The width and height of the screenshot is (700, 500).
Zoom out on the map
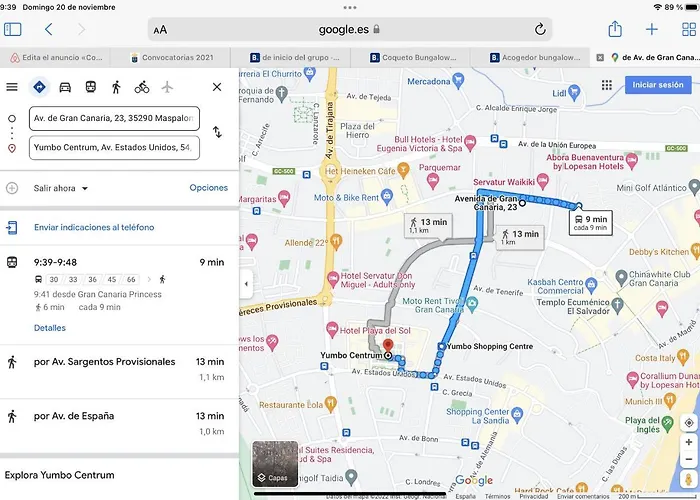[x=689, y=459]
